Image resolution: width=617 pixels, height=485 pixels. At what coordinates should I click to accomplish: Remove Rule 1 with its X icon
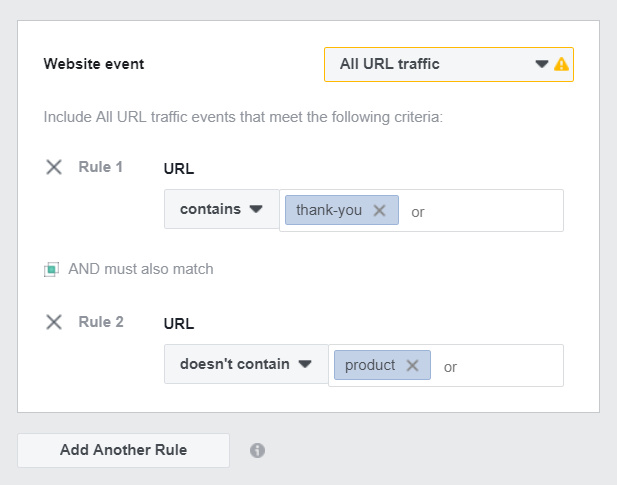[54, 167]
